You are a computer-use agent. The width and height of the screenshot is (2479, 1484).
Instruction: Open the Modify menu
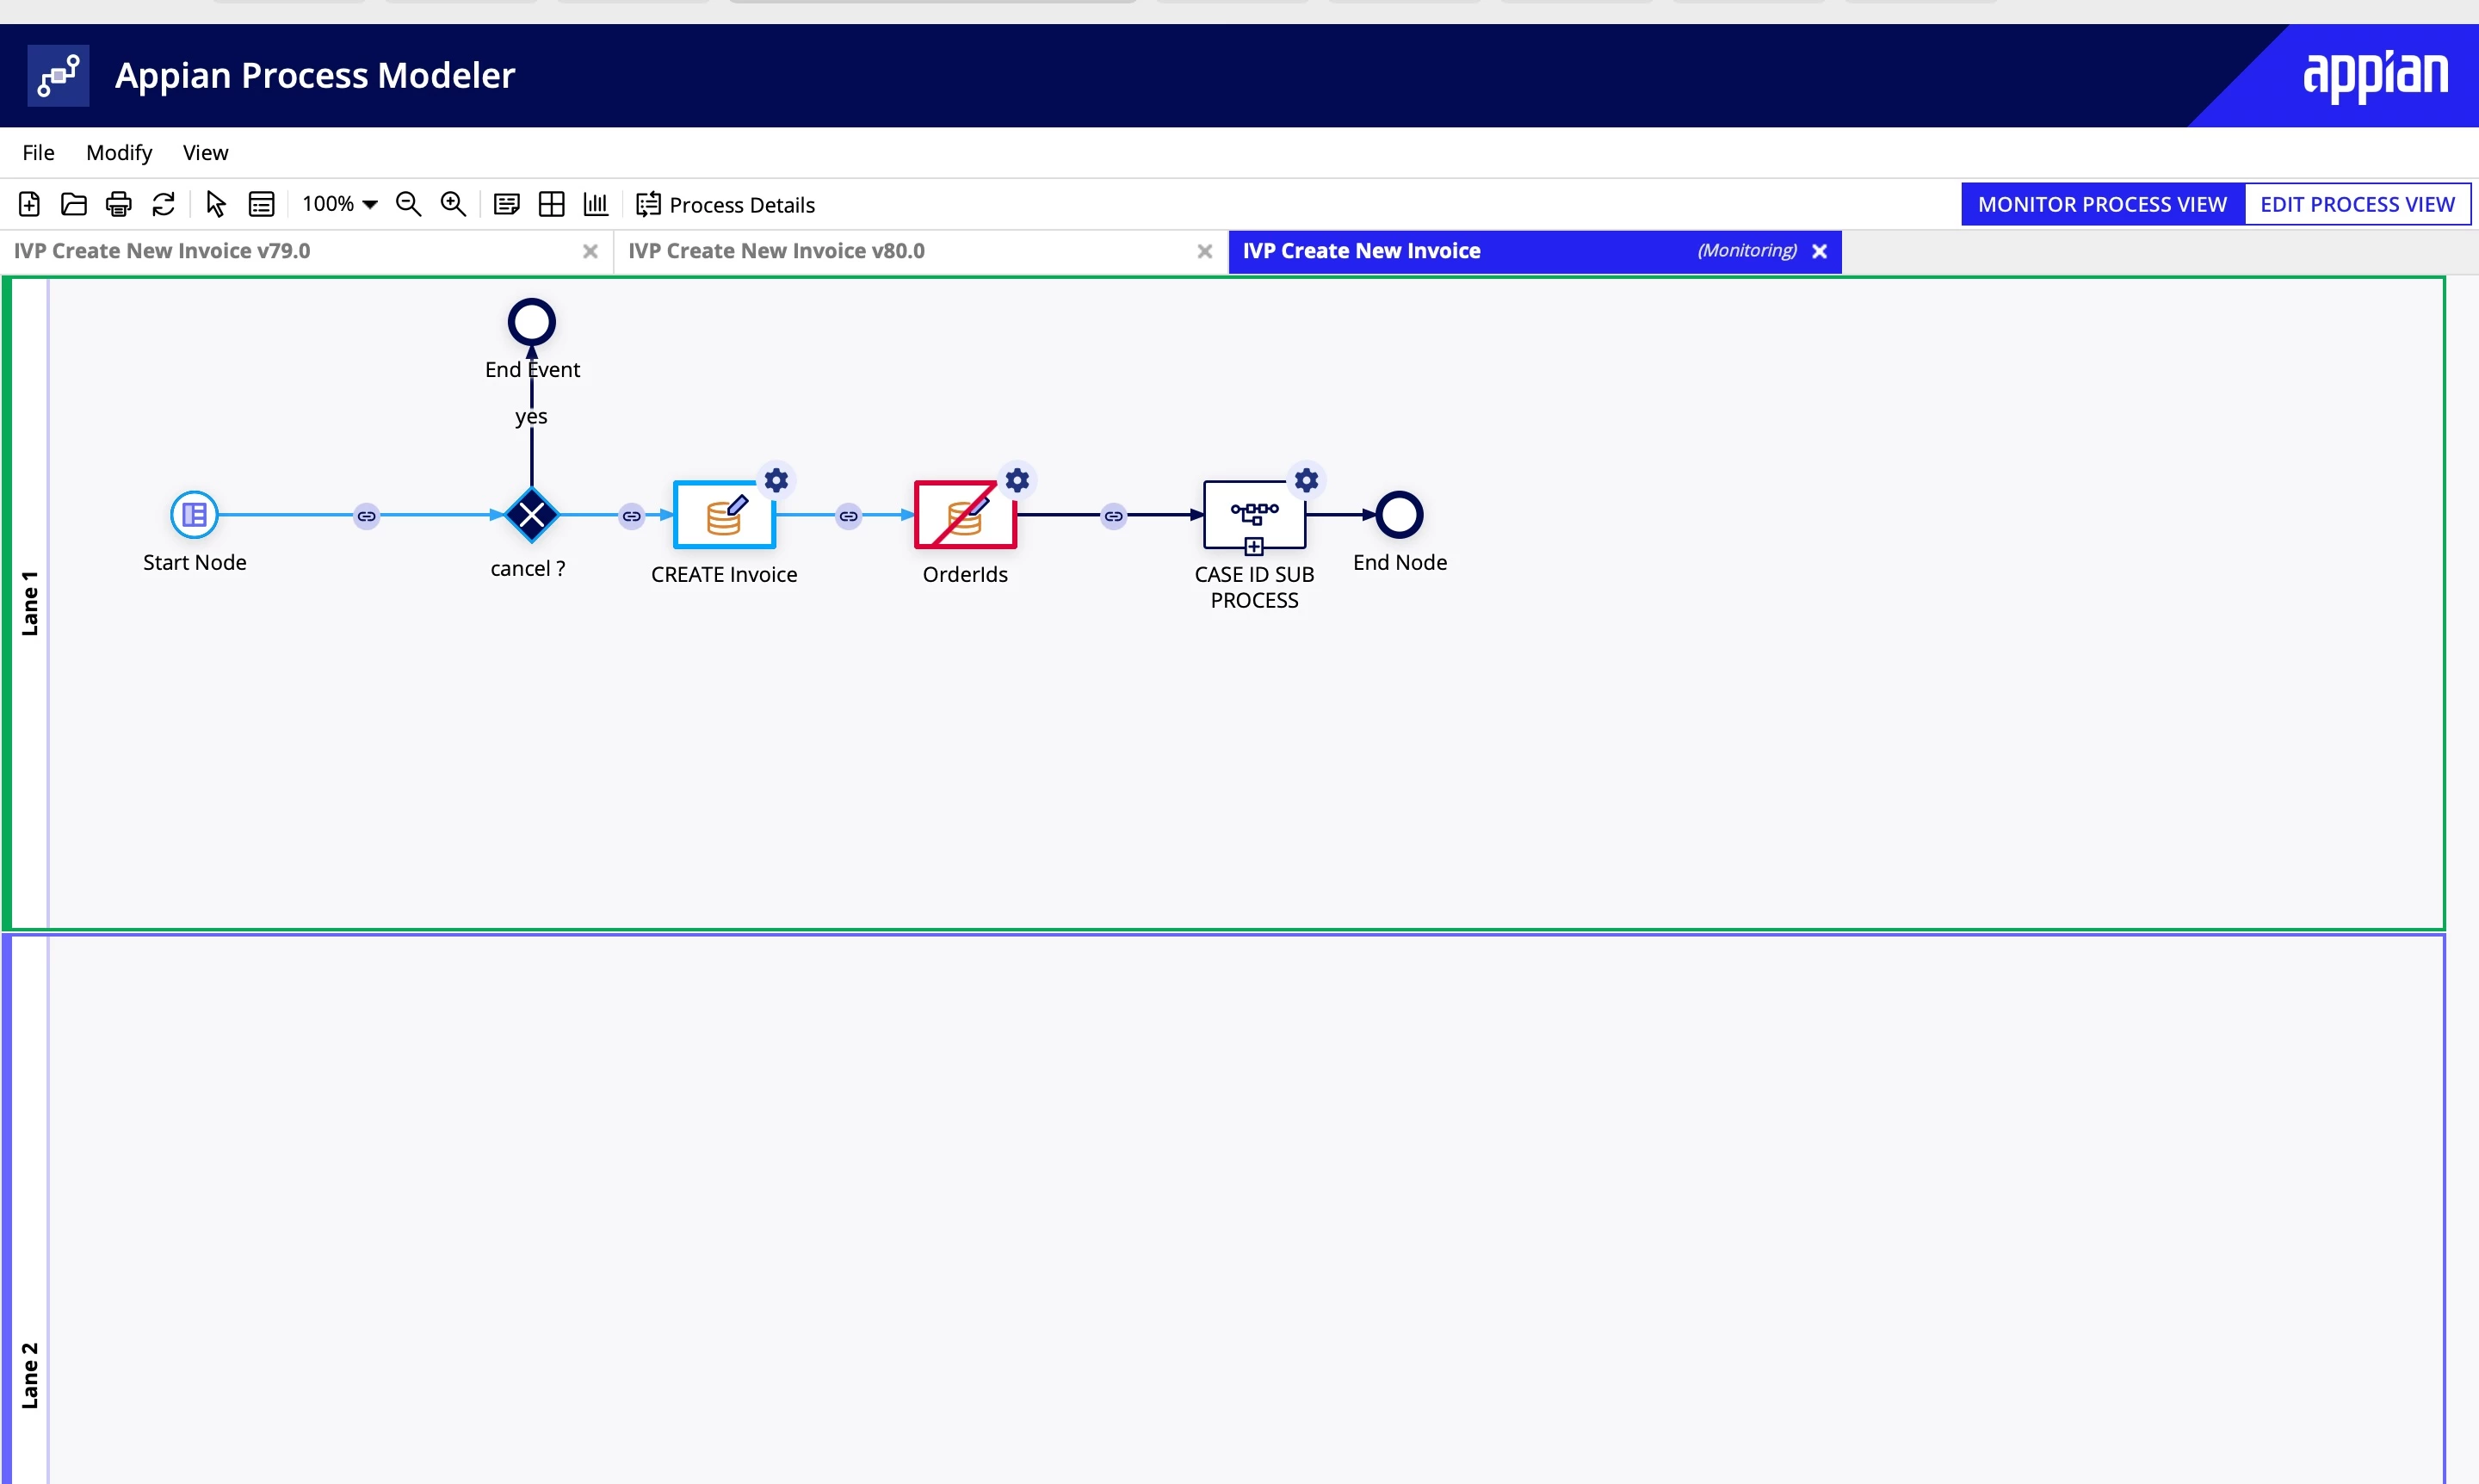pyautogui.click(x=119, y=152)
